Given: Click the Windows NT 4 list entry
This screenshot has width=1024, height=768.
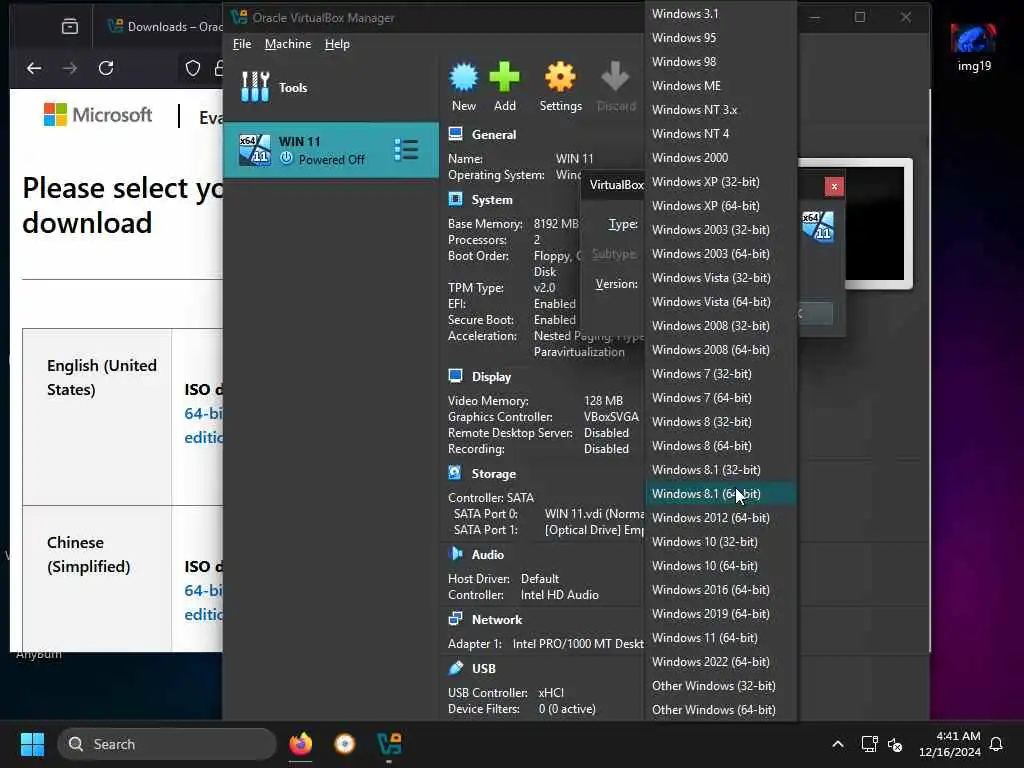Looking at the screenshot, I should [x=721, y=133].
